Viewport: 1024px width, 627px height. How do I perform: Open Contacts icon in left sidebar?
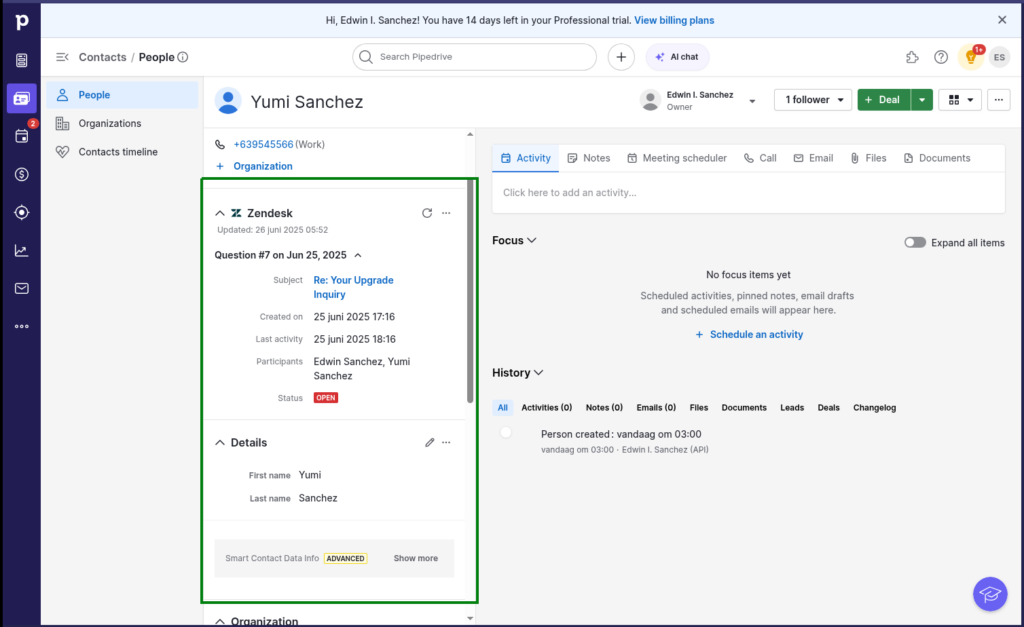coord(22,99)
